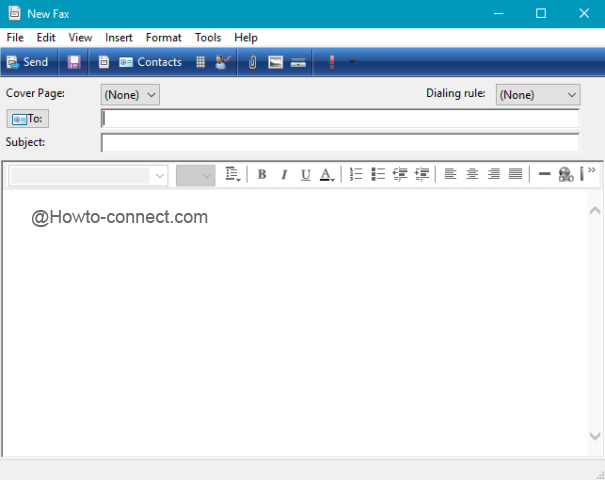Image resolution: width=605 pixels, height=480 pixels.
Task: Center align the text
Action: coord(472,174)
